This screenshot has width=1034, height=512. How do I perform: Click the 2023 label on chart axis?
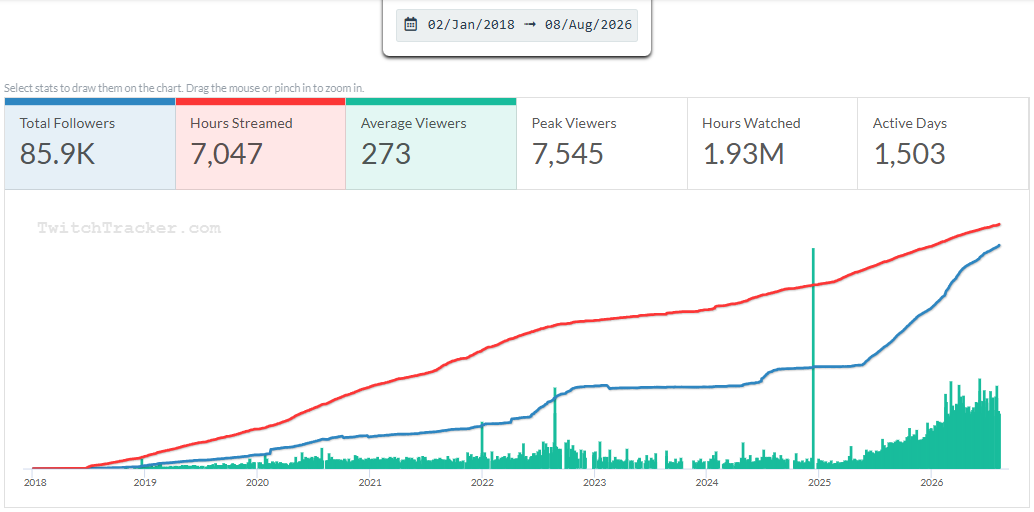(x=594, y=482)
